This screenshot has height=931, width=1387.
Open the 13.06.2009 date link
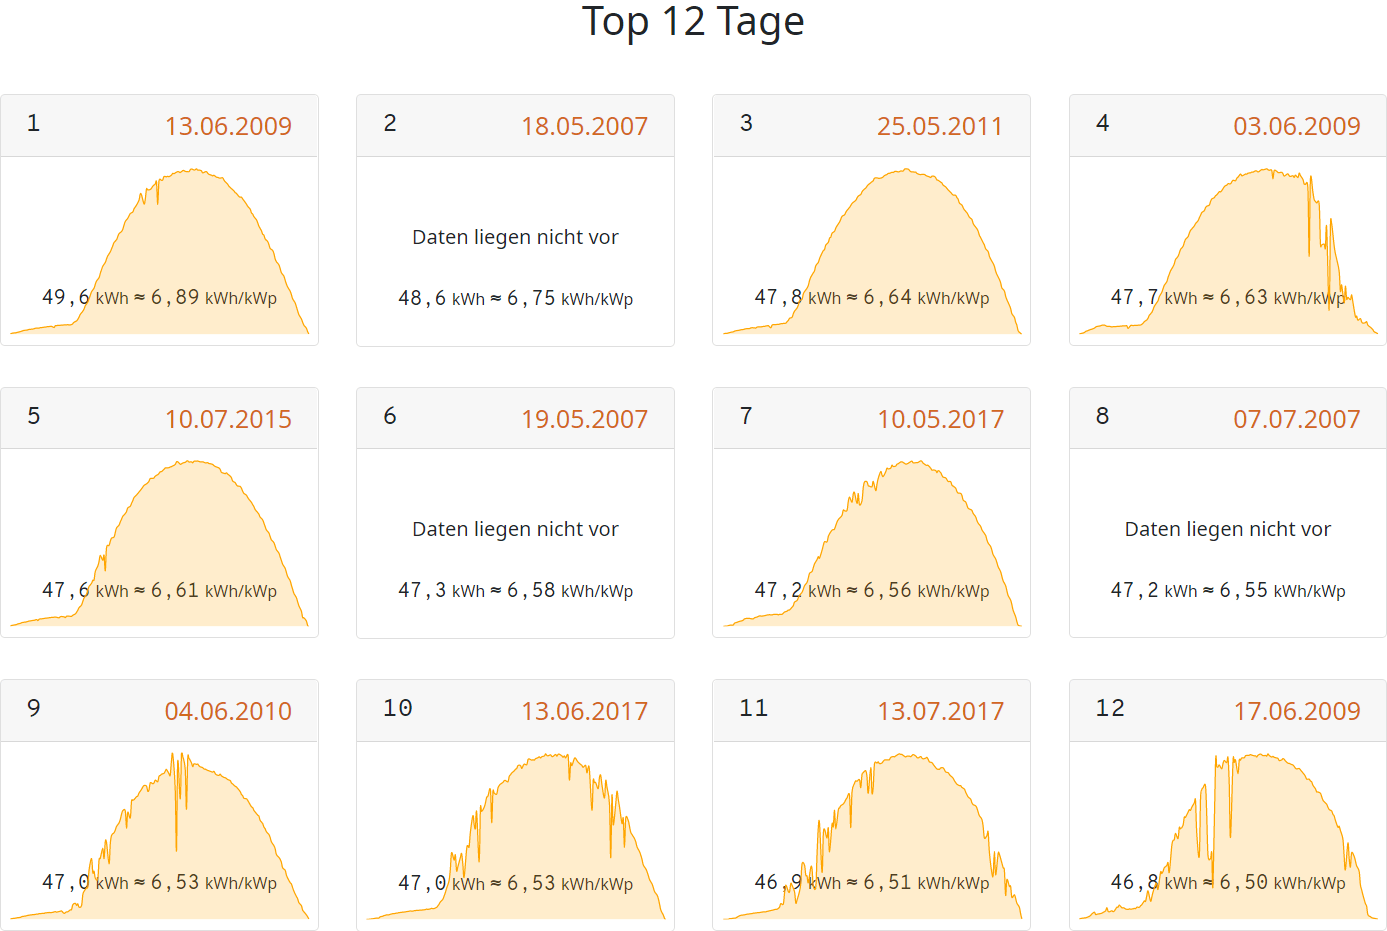click(x=228, y=126)
